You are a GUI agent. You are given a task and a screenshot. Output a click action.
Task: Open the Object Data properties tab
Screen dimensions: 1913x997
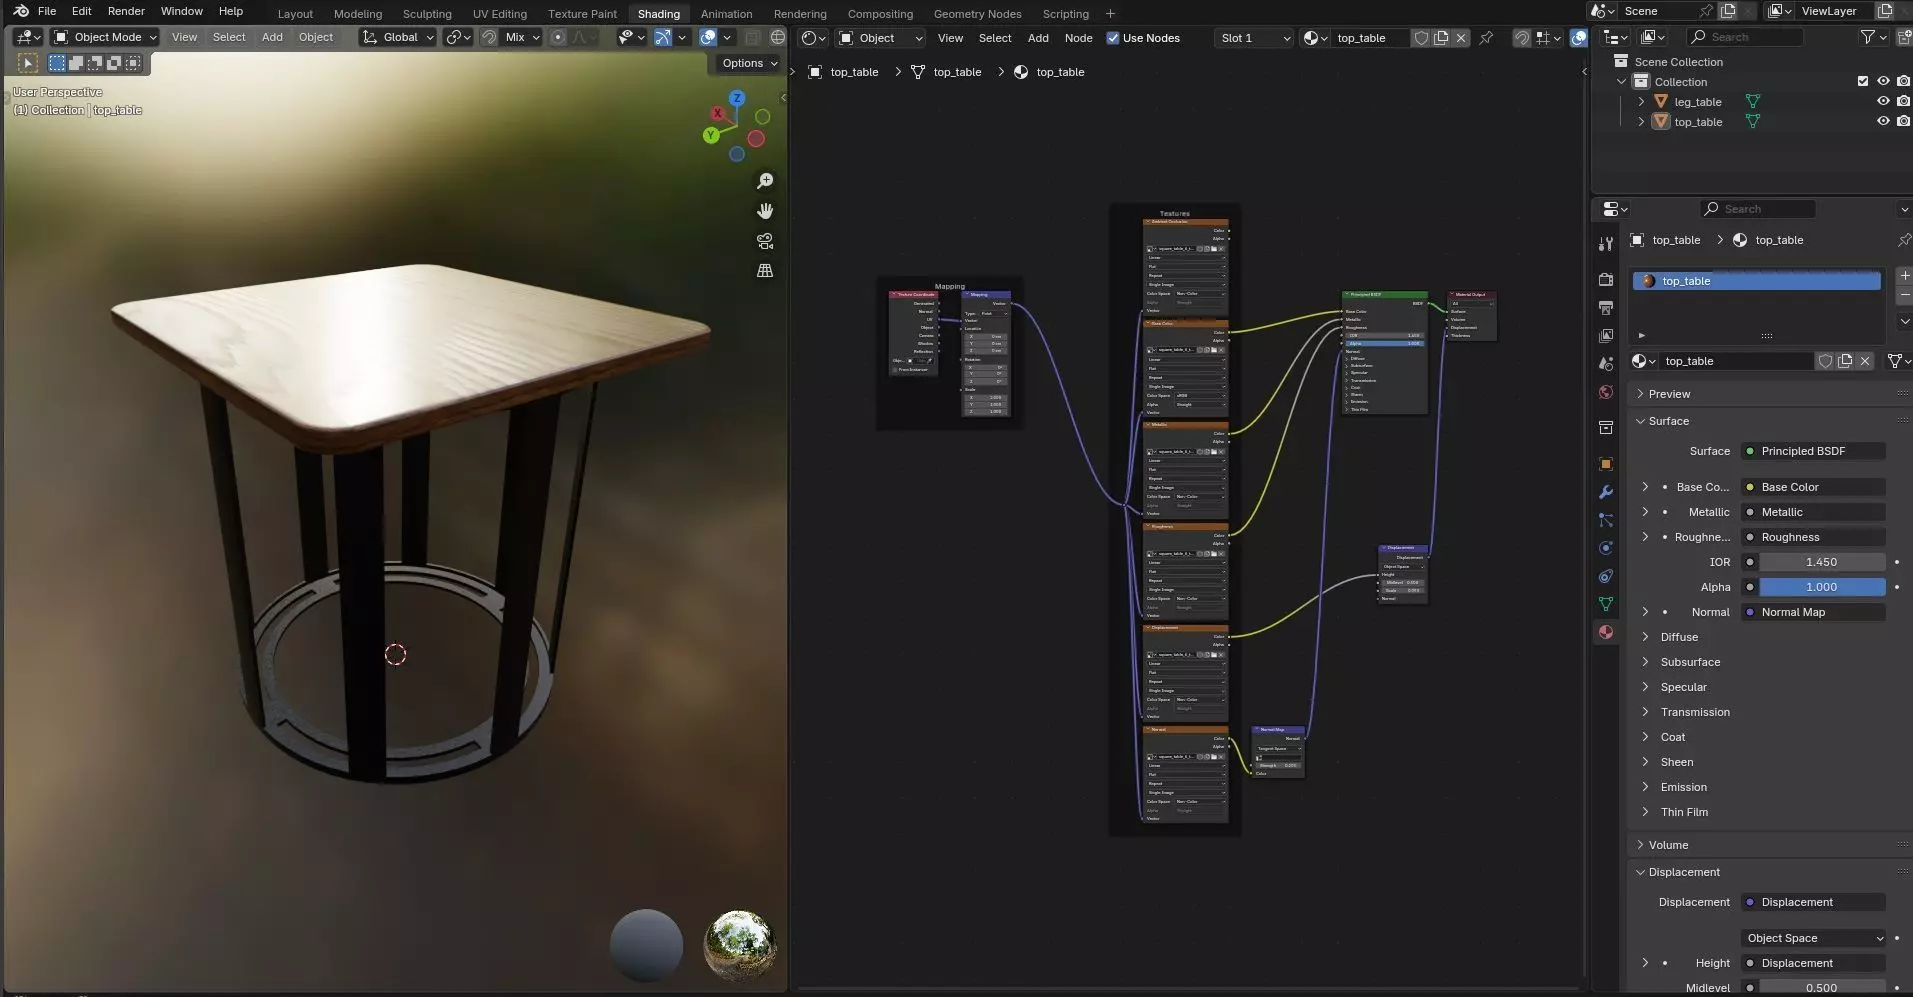pyautogui.click(x=1606, y=604)
